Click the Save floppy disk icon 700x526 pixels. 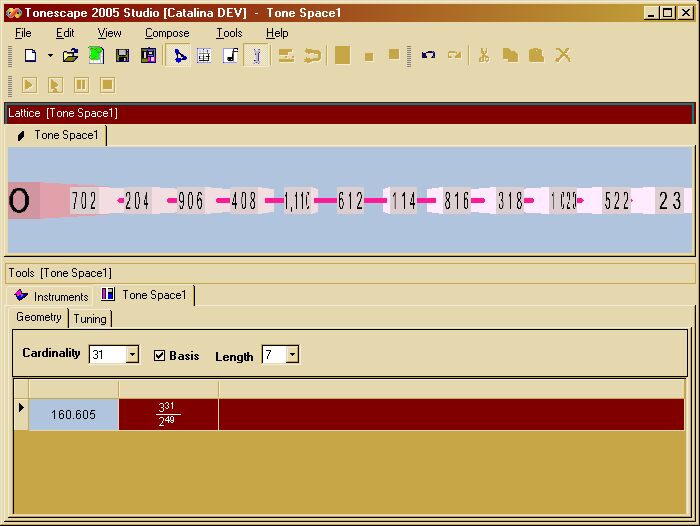tap(122, 55)
